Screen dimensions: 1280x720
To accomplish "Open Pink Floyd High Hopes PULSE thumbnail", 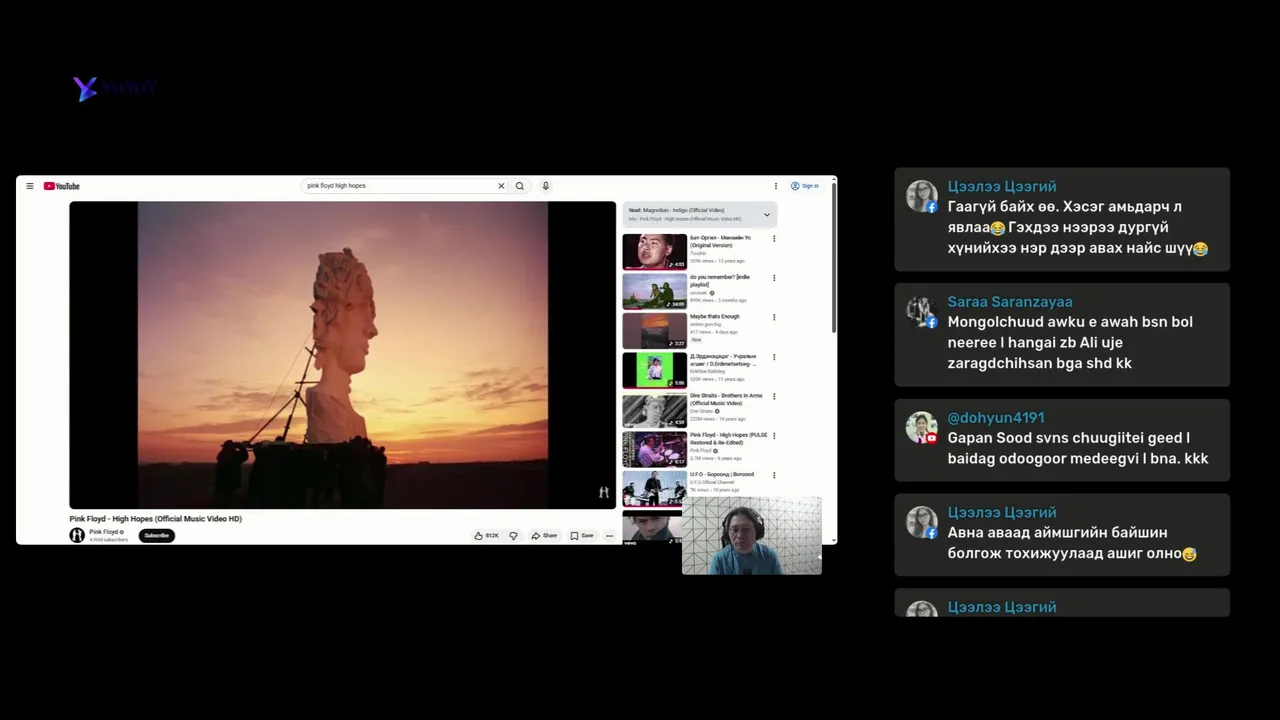I will tap(654, 449).
